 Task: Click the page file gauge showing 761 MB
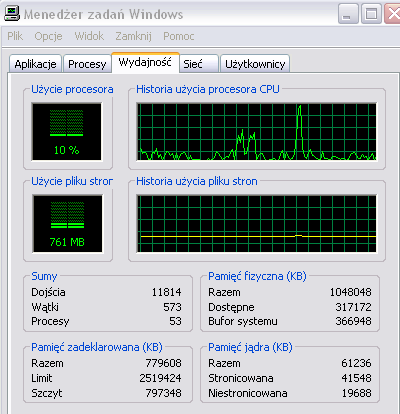pos(68,224)
